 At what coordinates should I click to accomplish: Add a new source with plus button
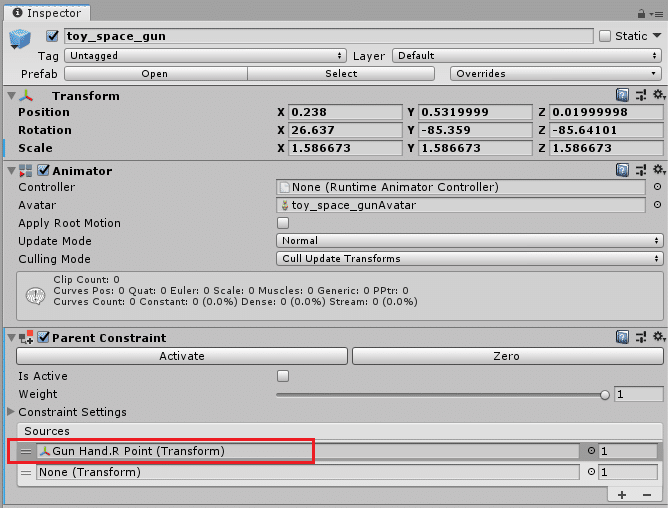pyautogui.click(x=622, y=495)
